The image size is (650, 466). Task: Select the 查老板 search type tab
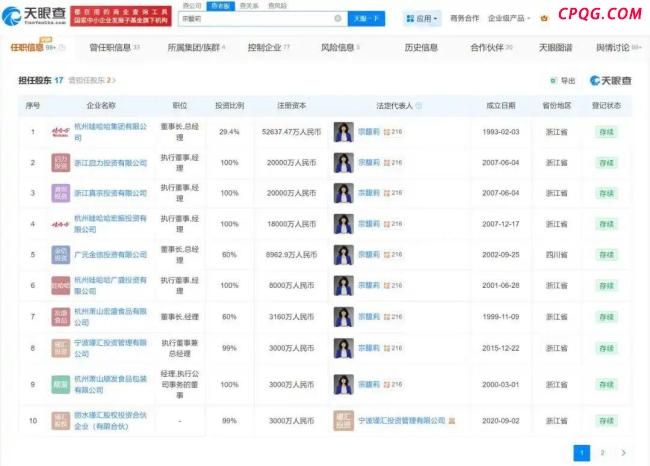218,5
